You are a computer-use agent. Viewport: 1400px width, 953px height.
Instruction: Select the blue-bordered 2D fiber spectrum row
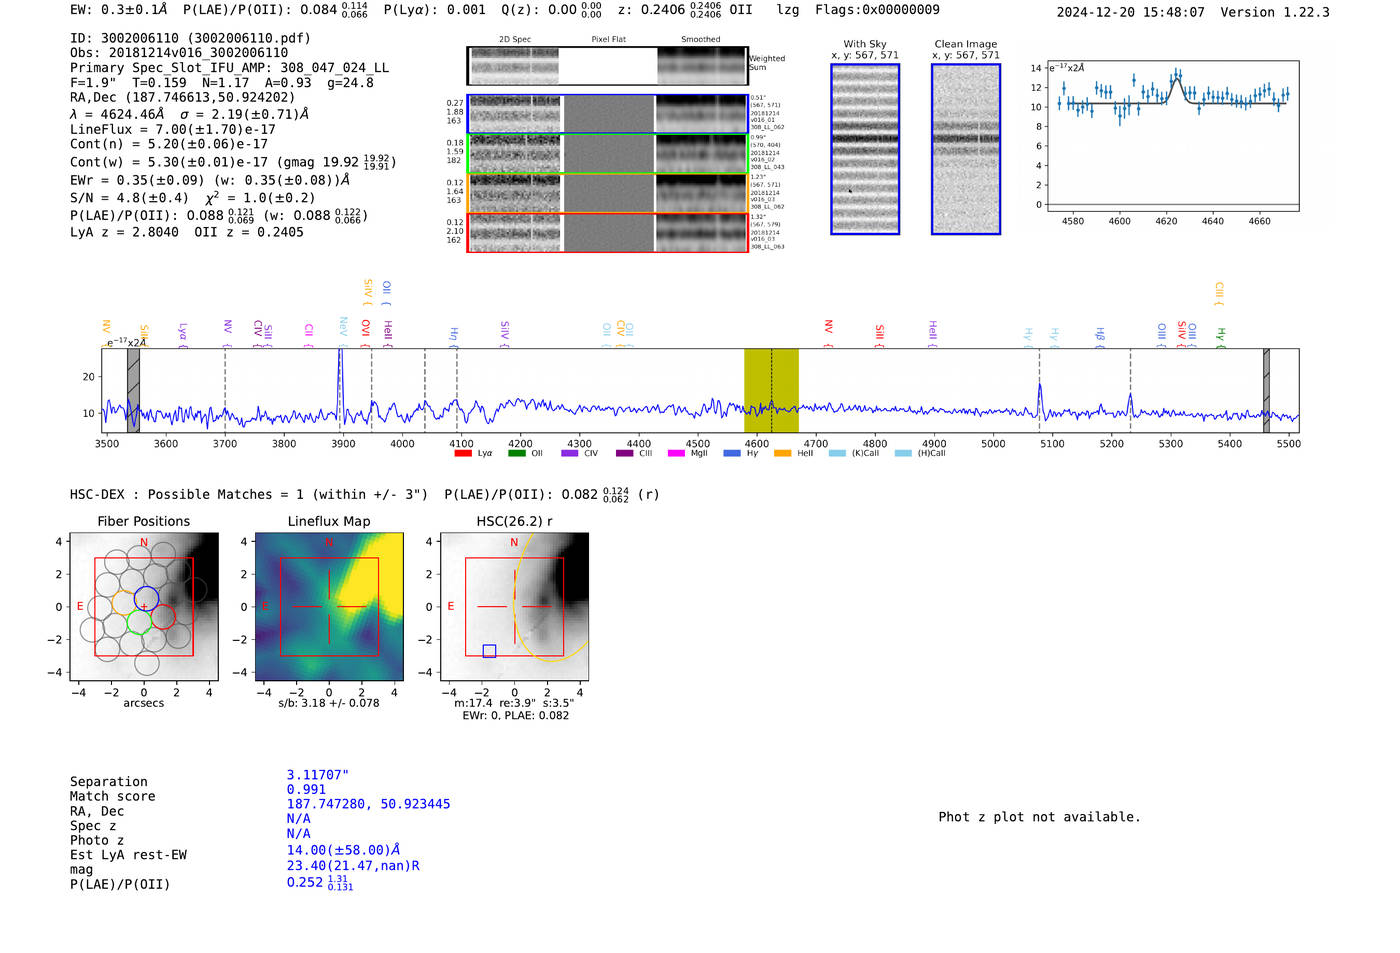pyautogui.click(x=608, y=114)
